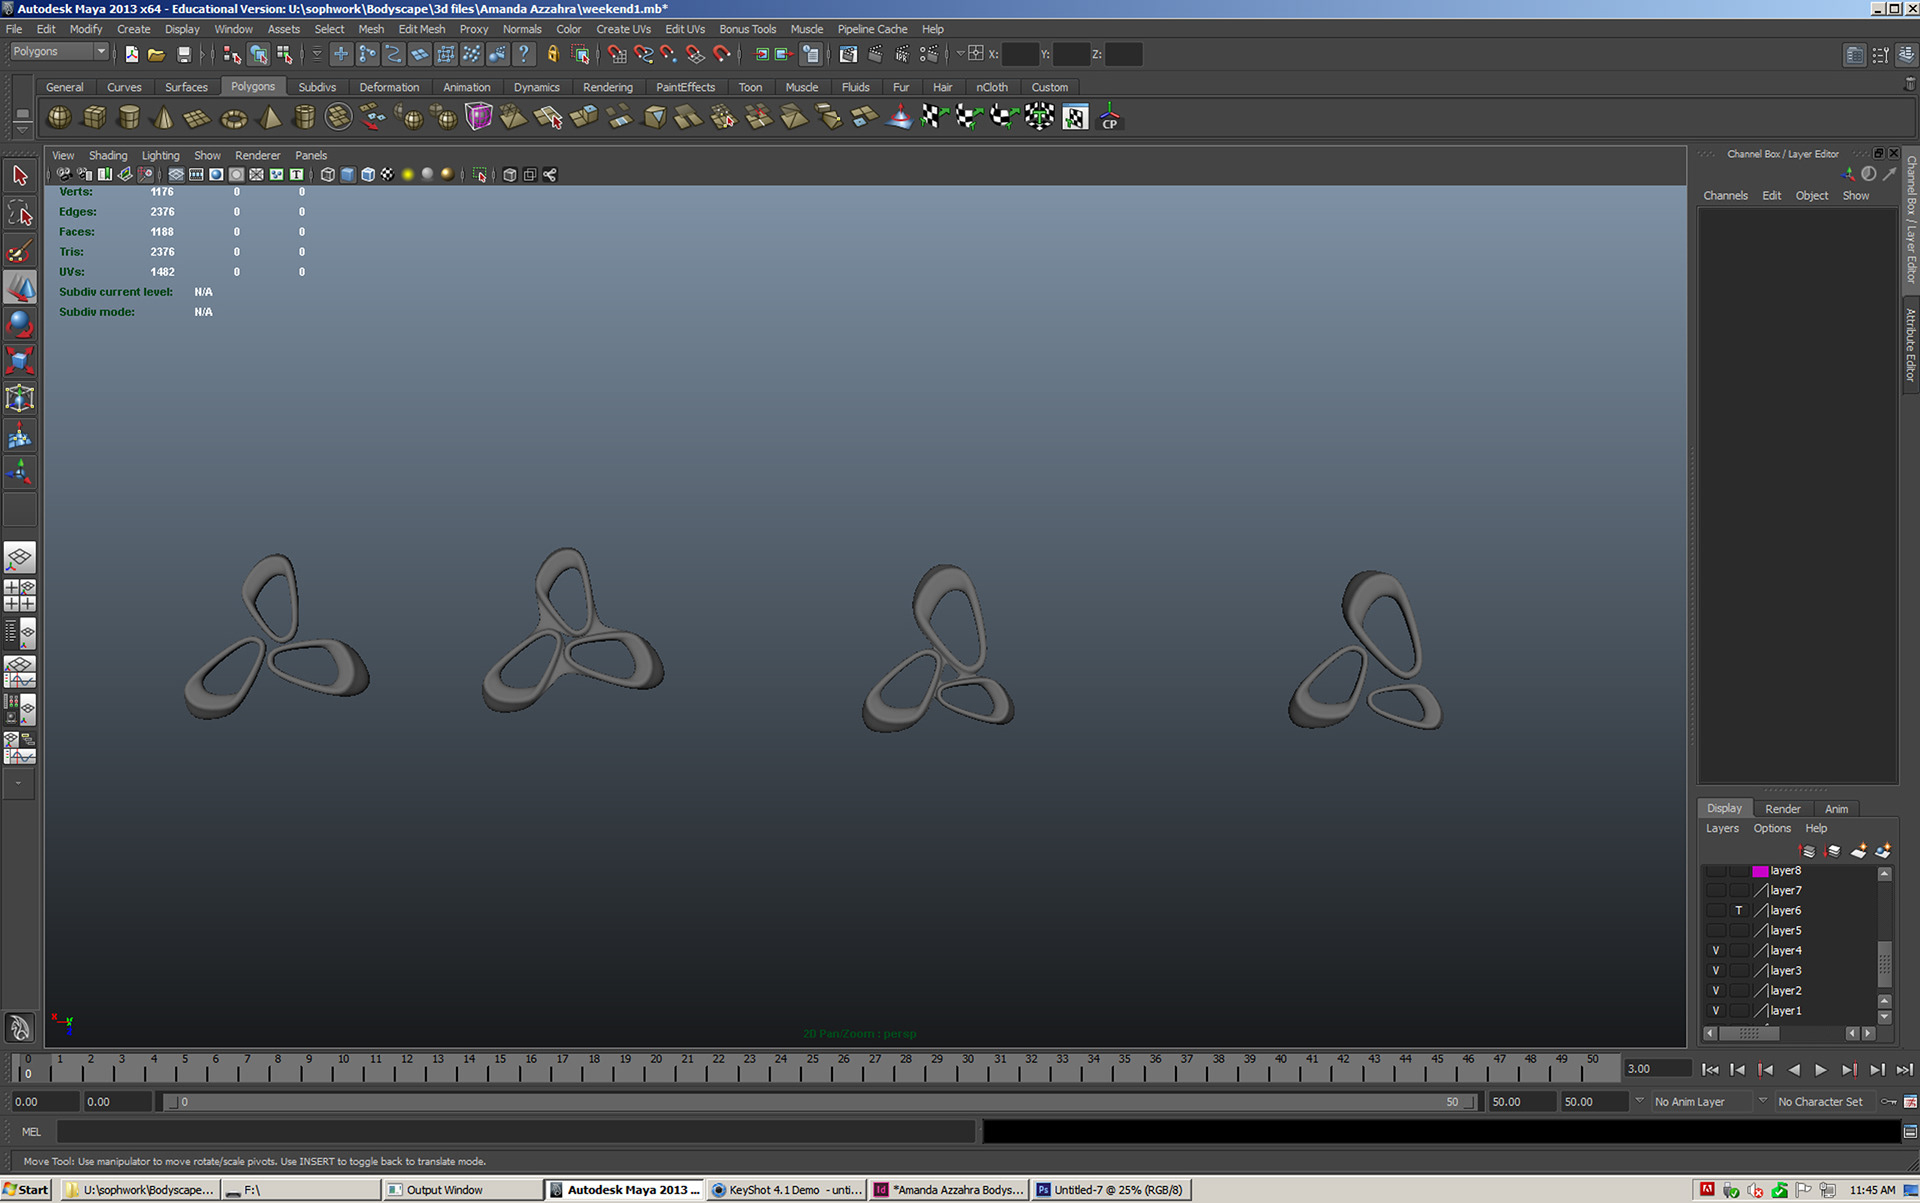Click the CP shelf icon
The height and width of the screenshot is (1203, 1920).
pos(1109,118)
